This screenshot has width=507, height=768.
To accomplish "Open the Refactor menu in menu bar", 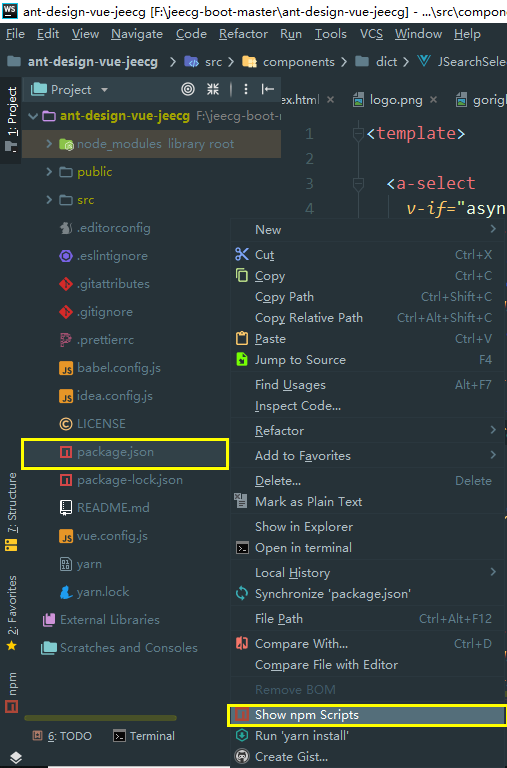I will 243,34.
